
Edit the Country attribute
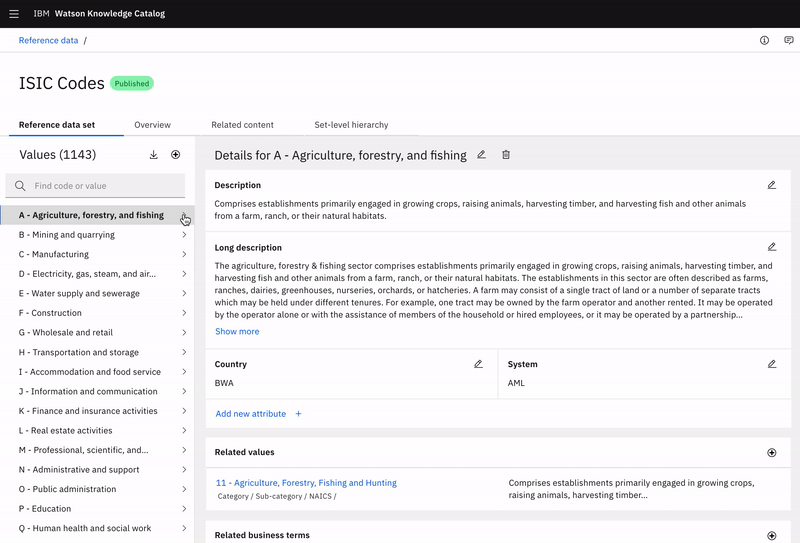click(x=478, y=364)
